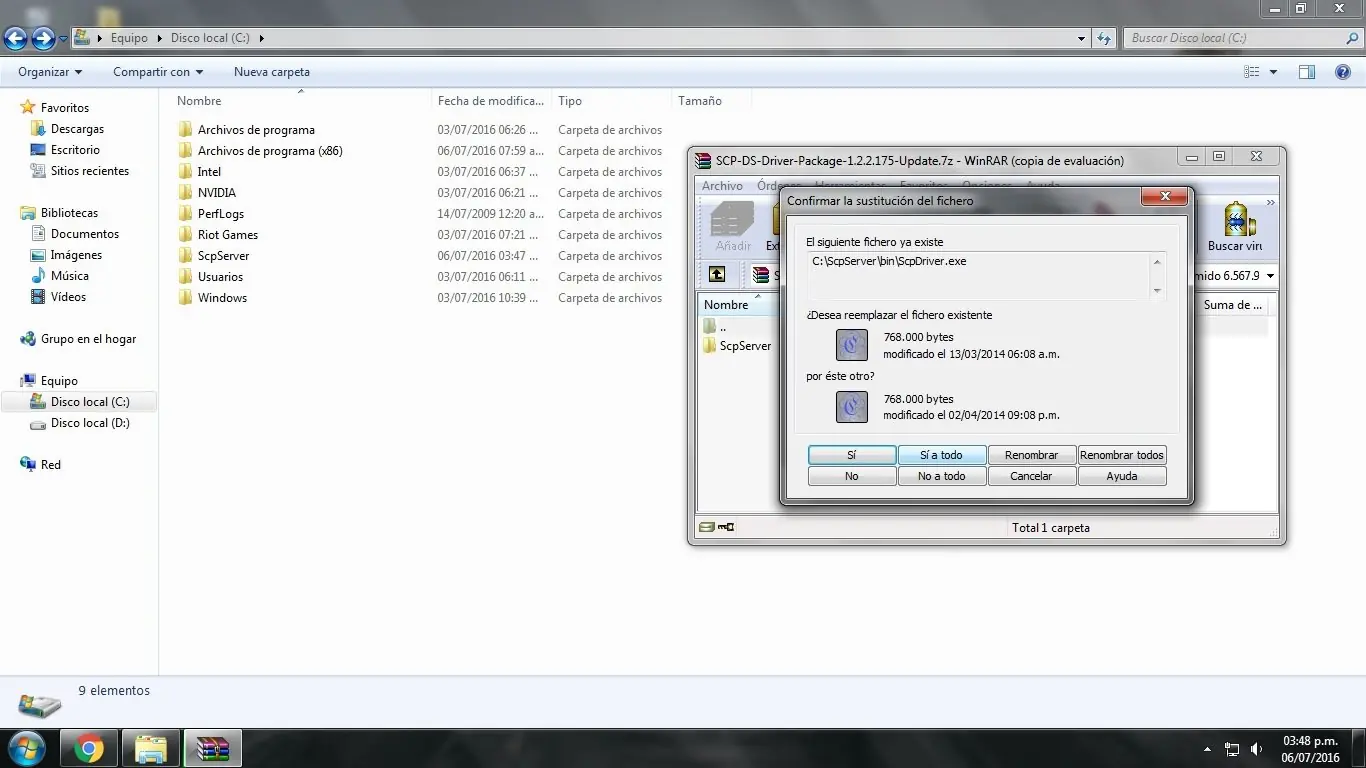Sort Explorer files by Tipo column
Screen dimensions: 1366x768
pyautogui.click(x=611, y=101)
